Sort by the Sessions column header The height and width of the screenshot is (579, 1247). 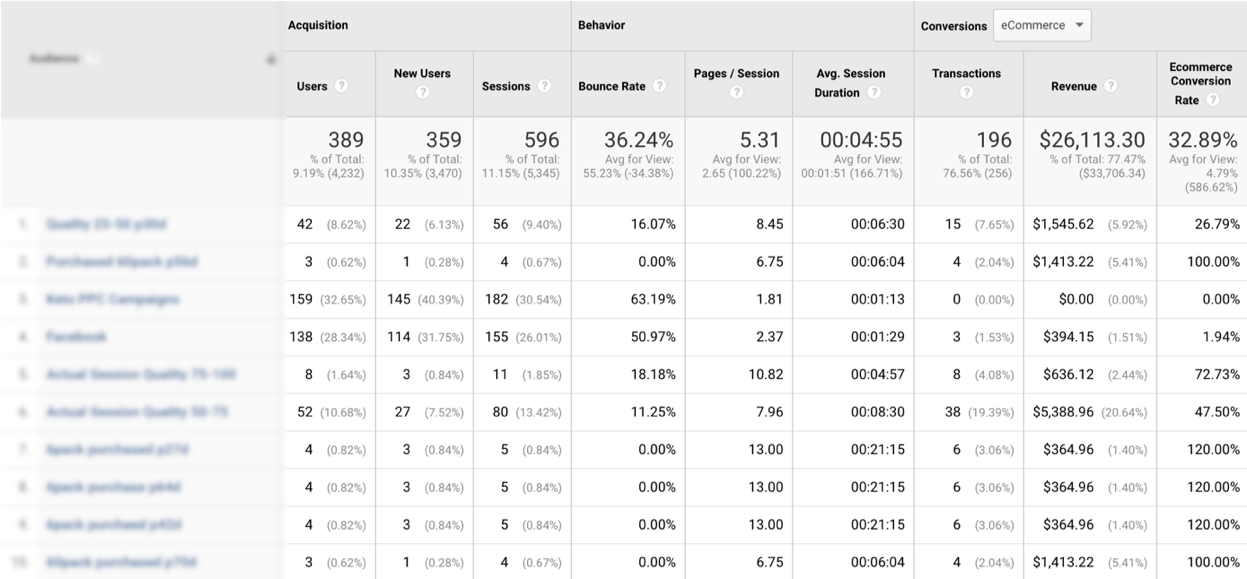coord(506,87)
